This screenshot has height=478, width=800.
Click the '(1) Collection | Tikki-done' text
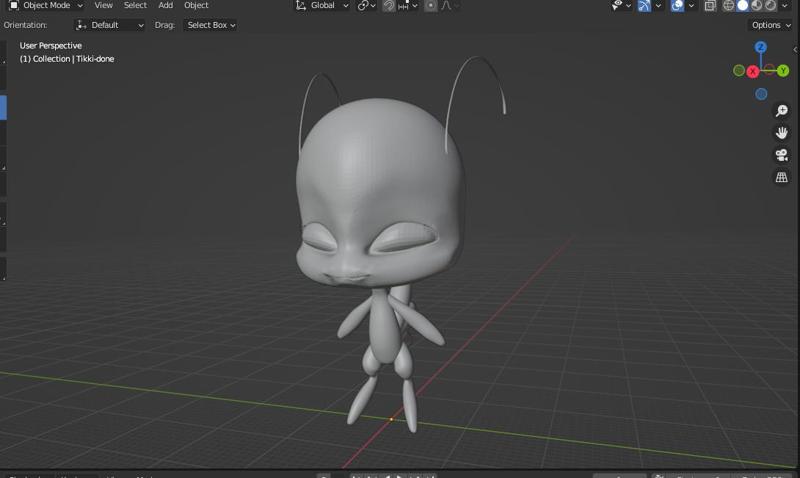click(x=67, y=59)
